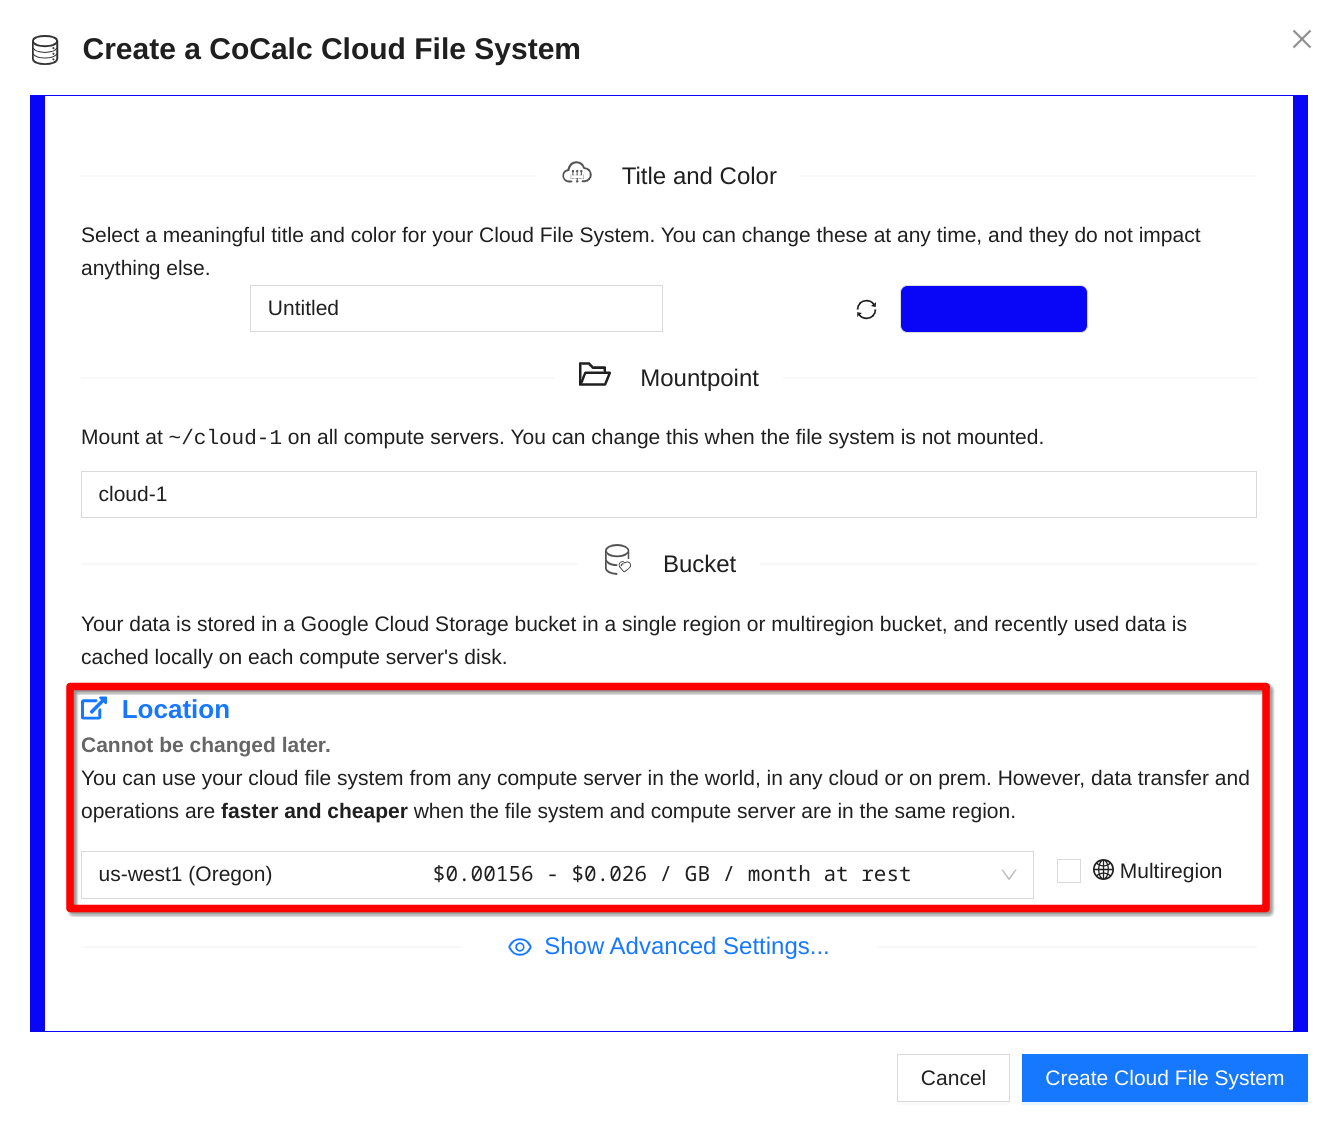Expand Show Advanced Settings...

(x=686, y=947)
